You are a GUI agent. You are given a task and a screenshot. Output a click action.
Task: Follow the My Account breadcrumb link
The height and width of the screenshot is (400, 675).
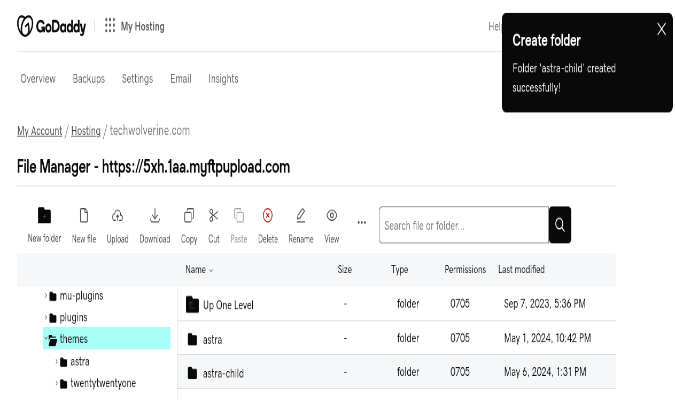40,131
